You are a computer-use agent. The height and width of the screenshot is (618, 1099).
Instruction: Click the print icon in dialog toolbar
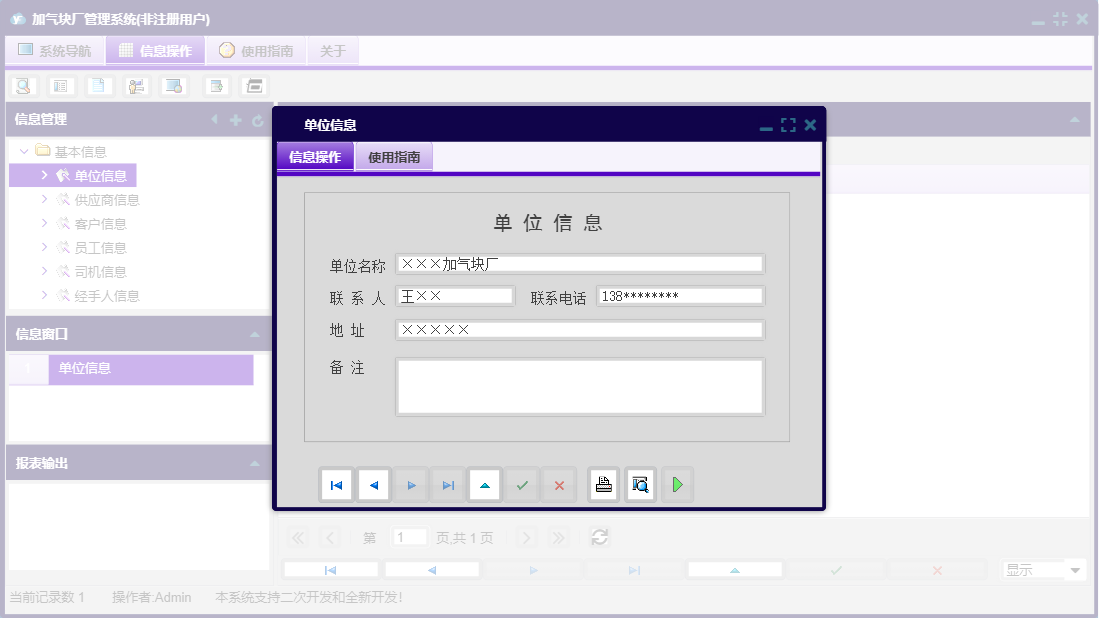603,485
